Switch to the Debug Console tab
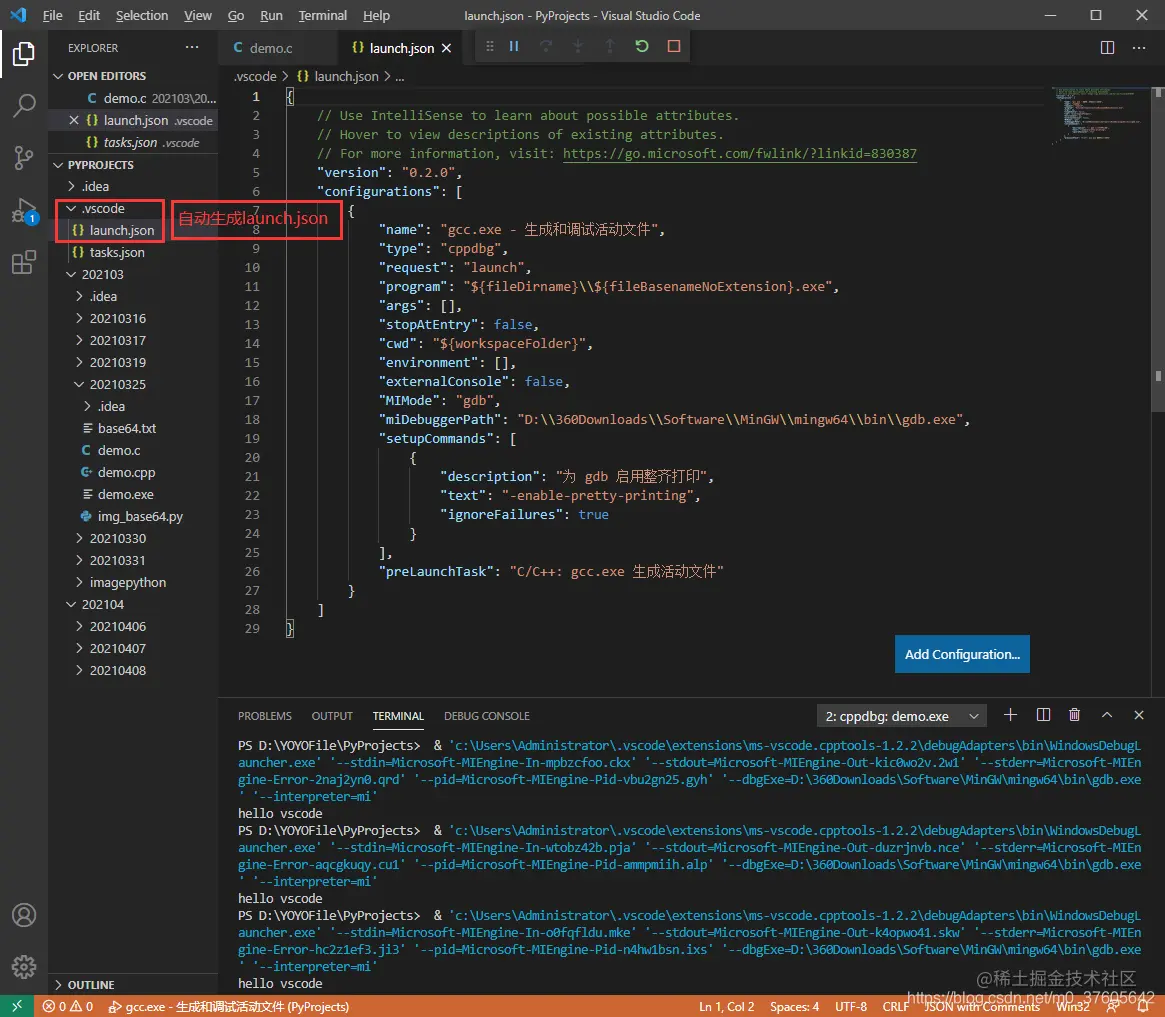 (486, 716)
